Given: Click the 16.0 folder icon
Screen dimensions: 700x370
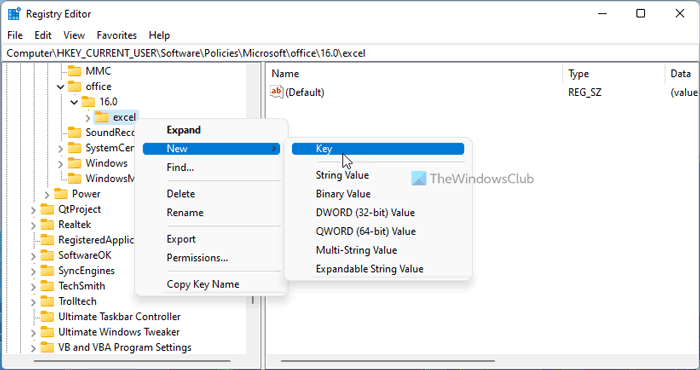Looking at the screenshot, I should pyautogui.click(x=88, y=102).
